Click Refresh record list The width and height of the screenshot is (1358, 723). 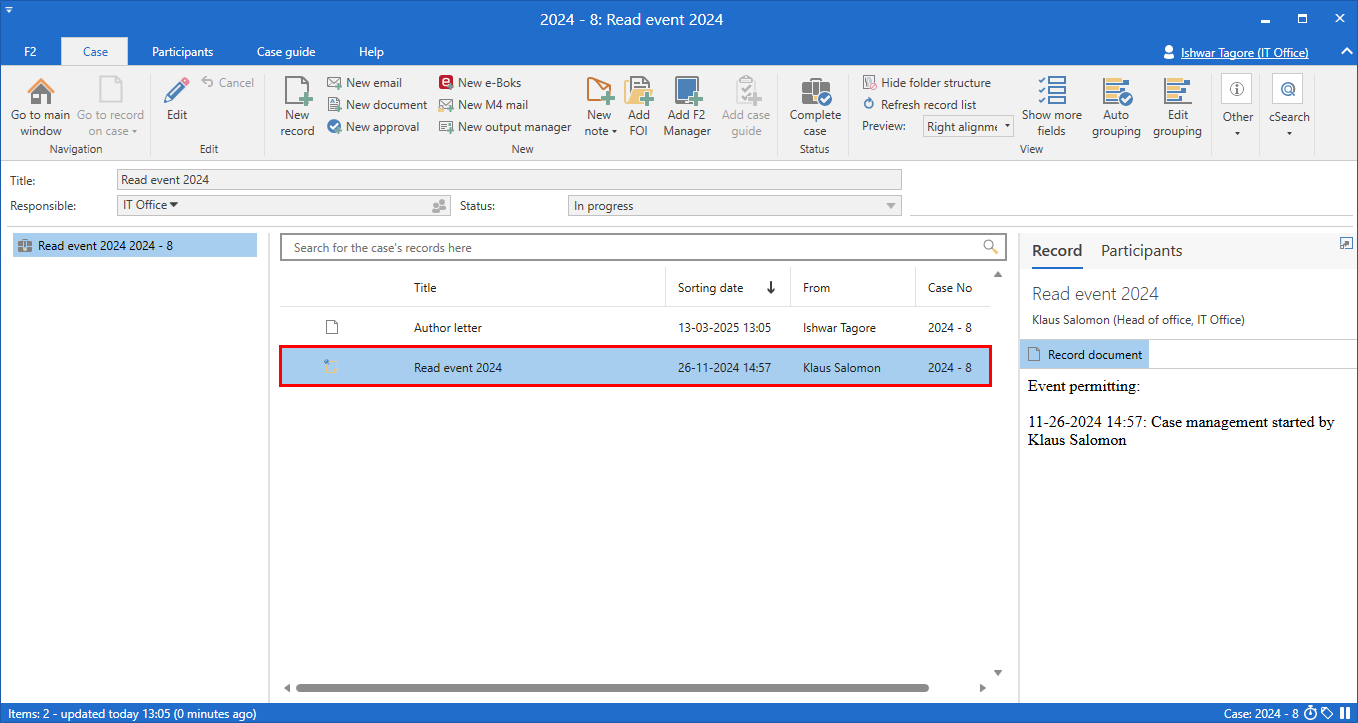point(918,105)
